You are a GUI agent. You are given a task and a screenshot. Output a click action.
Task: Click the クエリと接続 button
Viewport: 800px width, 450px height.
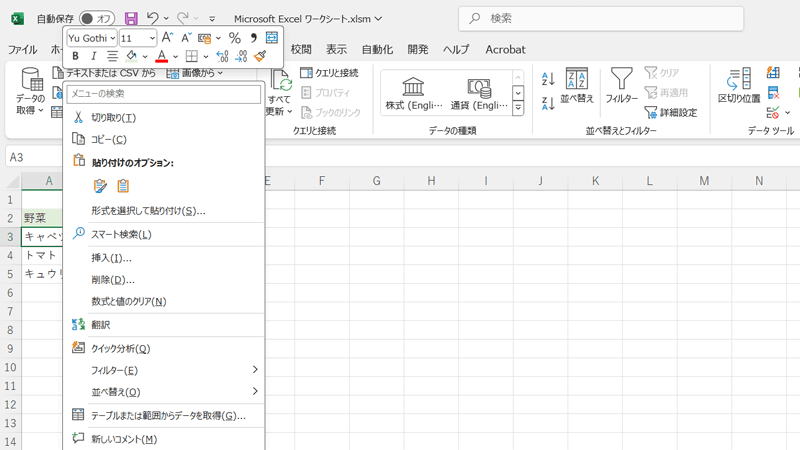[330, 73]
